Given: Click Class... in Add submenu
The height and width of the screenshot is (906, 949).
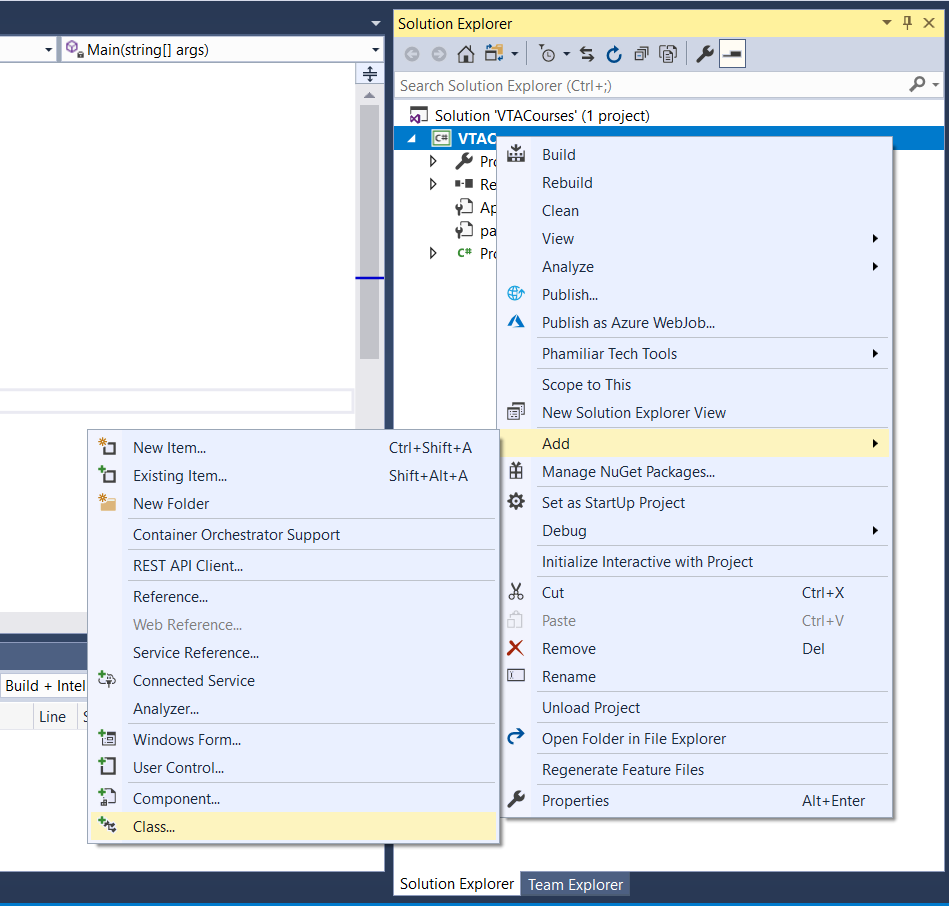Looking at the screenshot, I should pyautogui.click(x=294, y=827).
